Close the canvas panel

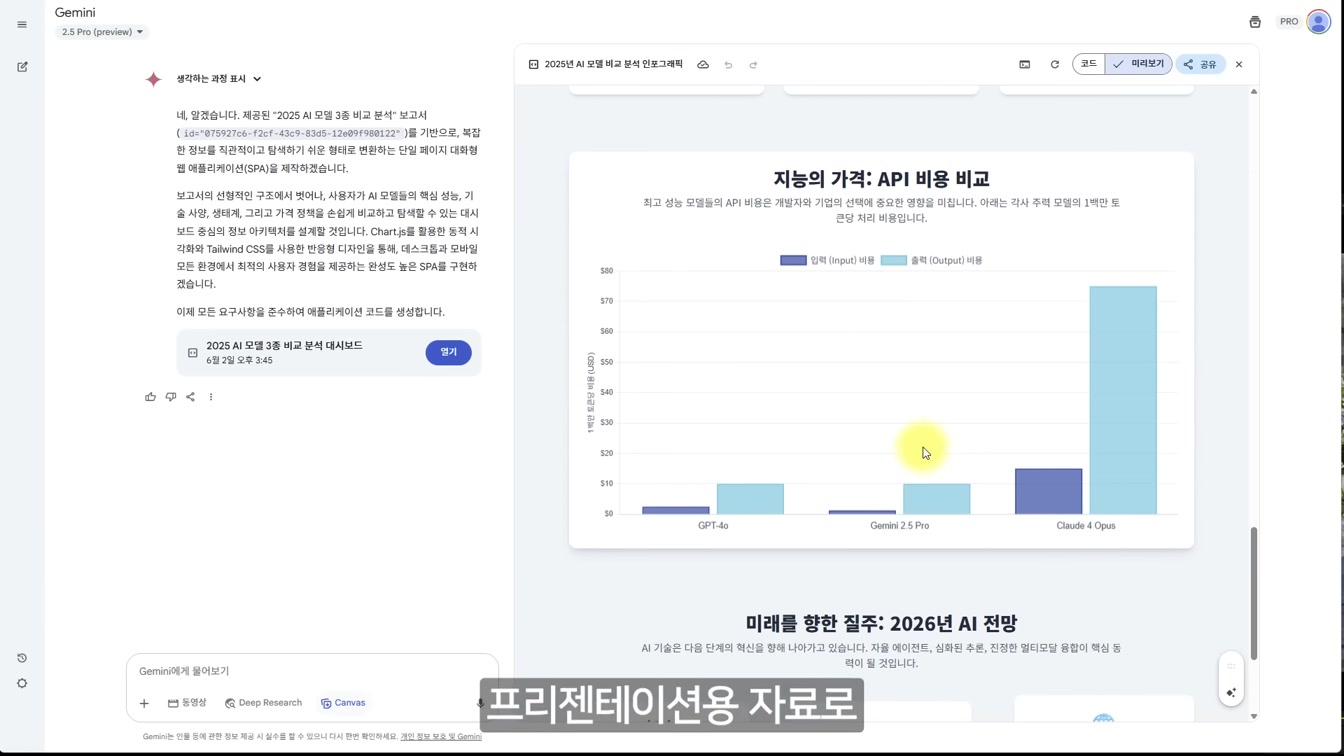pos(1239,65)
